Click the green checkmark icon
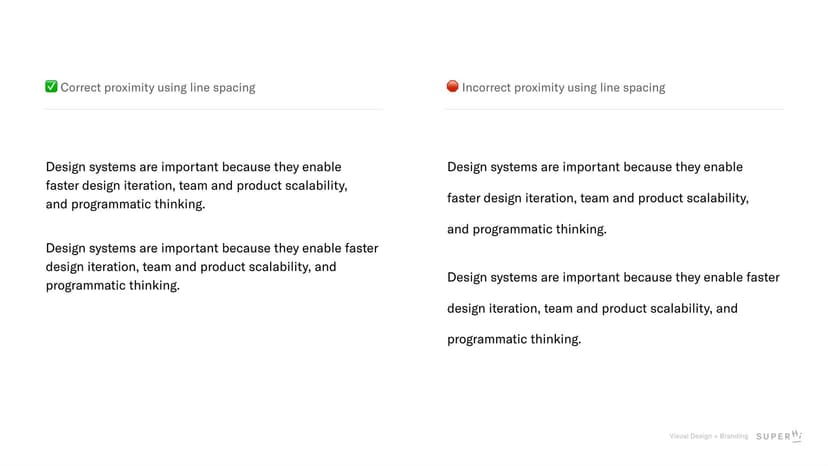Screen dimensions: 828x466 coord(52,87)
